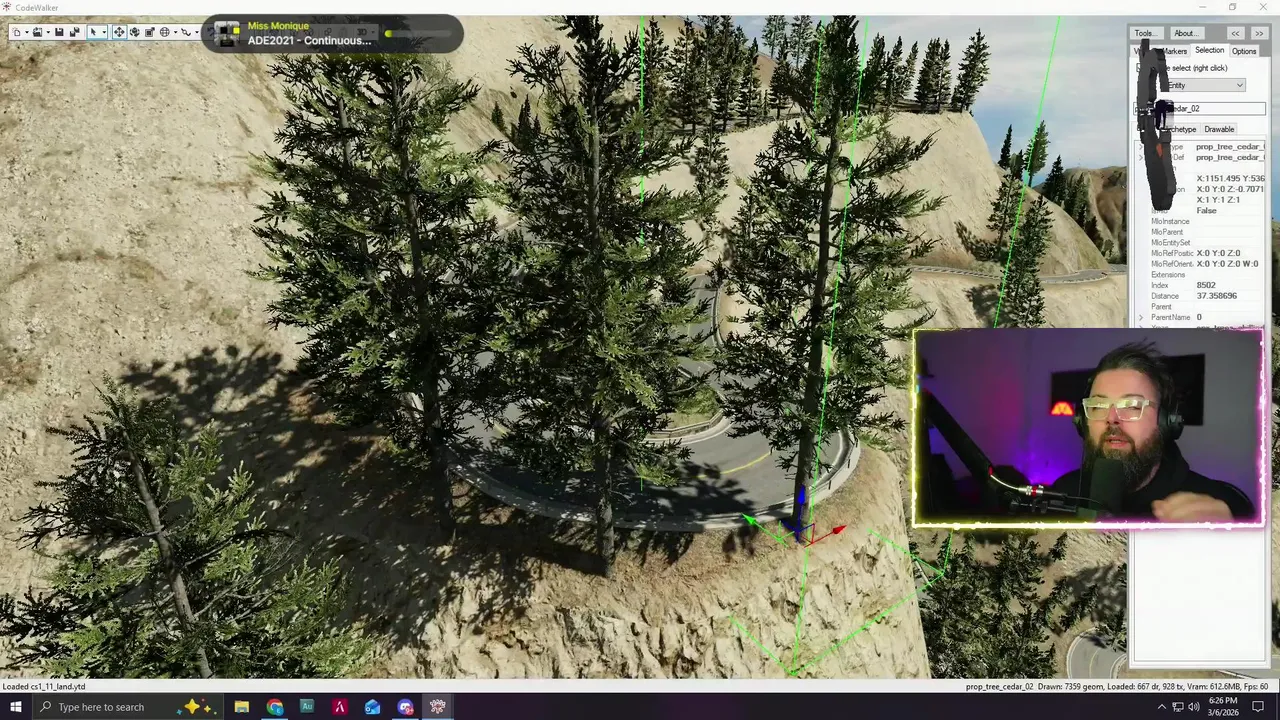Viewport: 1280px width, 720px height.
Task: Expand the Open file dropdown arrow
Action: pyautogui.click(x=47, y=32)
